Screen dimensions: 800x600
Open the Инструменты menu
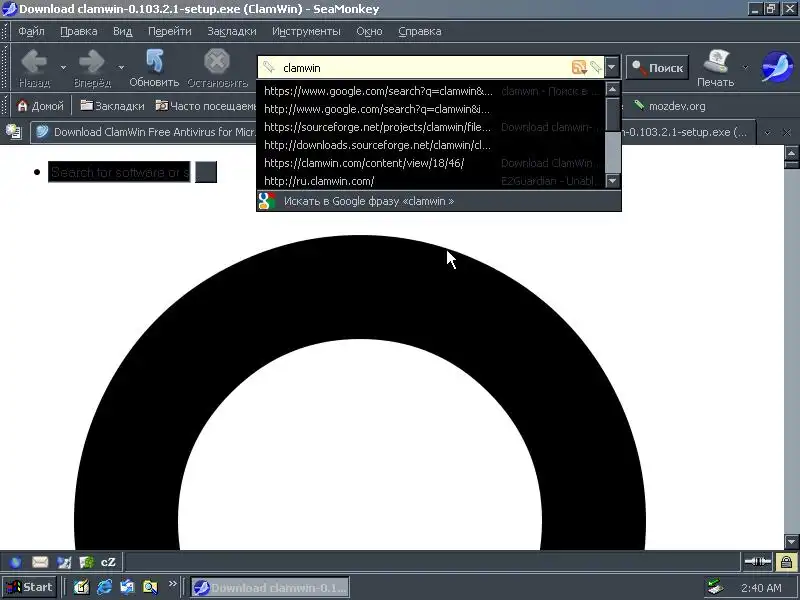pos(306,31)
